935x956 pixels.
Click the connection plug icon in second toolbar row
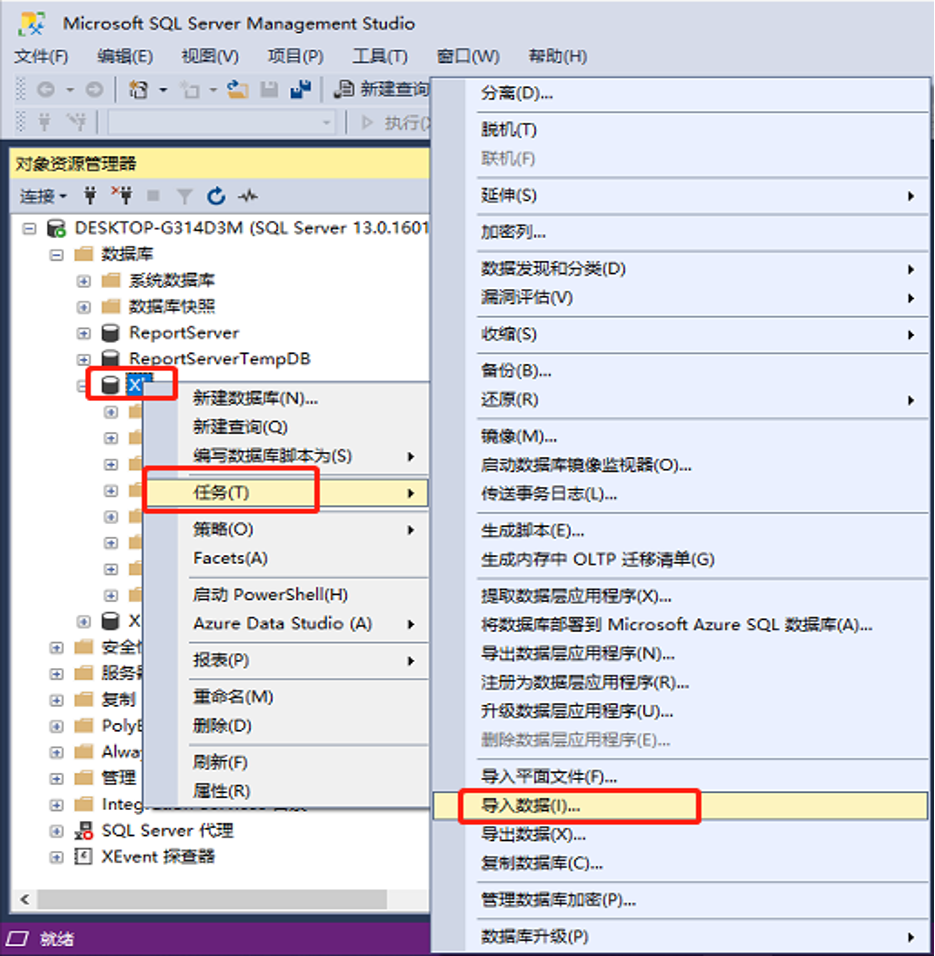click(44, 122)
